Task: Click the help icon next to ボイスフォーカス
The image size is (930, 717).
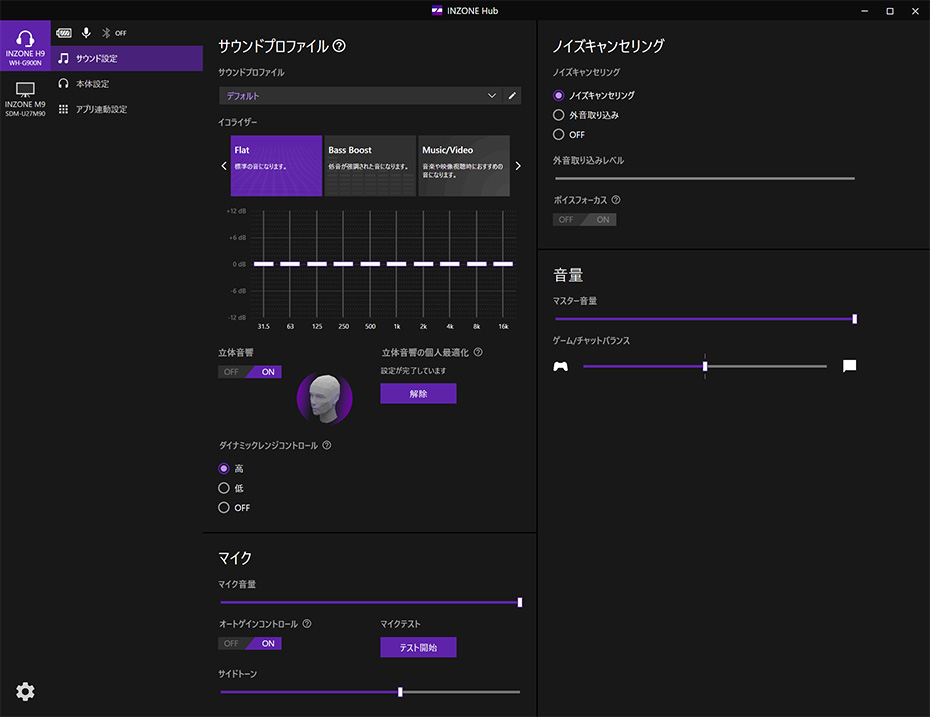Action: pos(616,200)
